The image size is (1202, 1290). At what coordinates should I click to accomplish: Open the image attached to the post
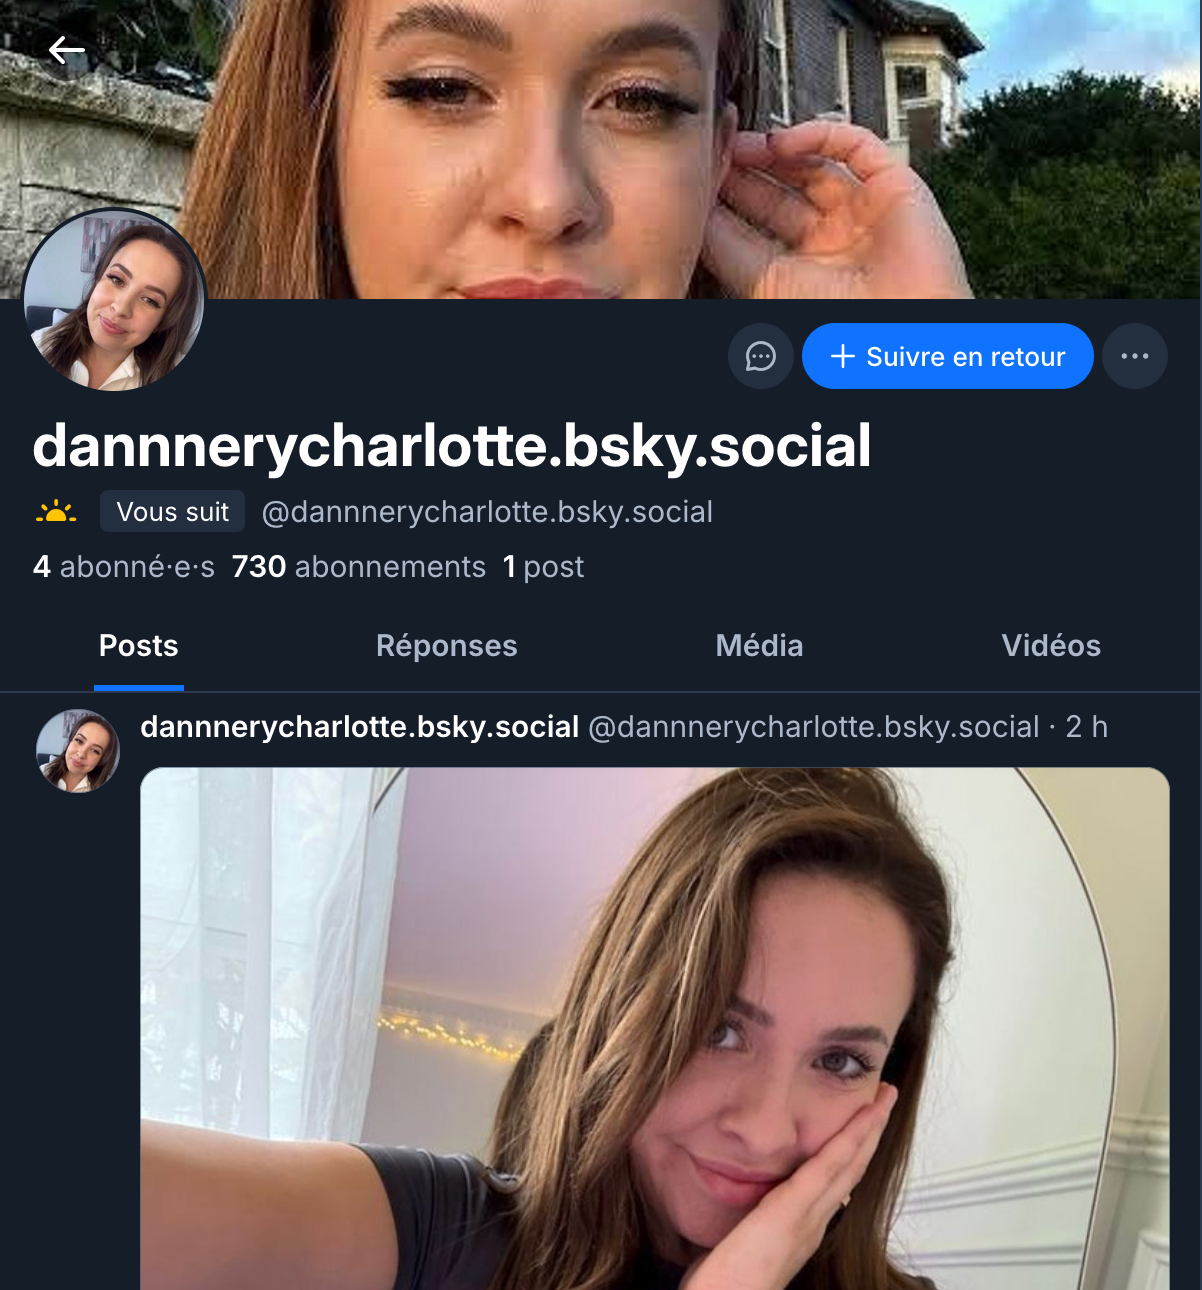tap(654, 1028)
